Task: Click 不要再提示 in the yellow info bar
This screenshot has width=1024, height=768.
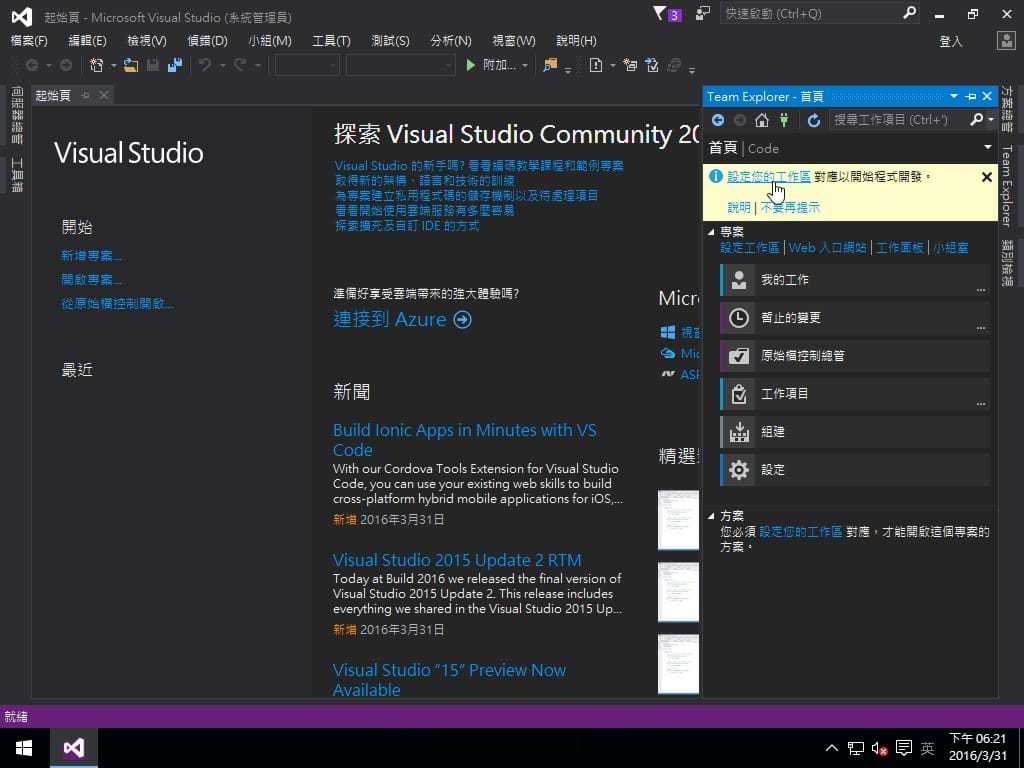Action: point(790,208)
